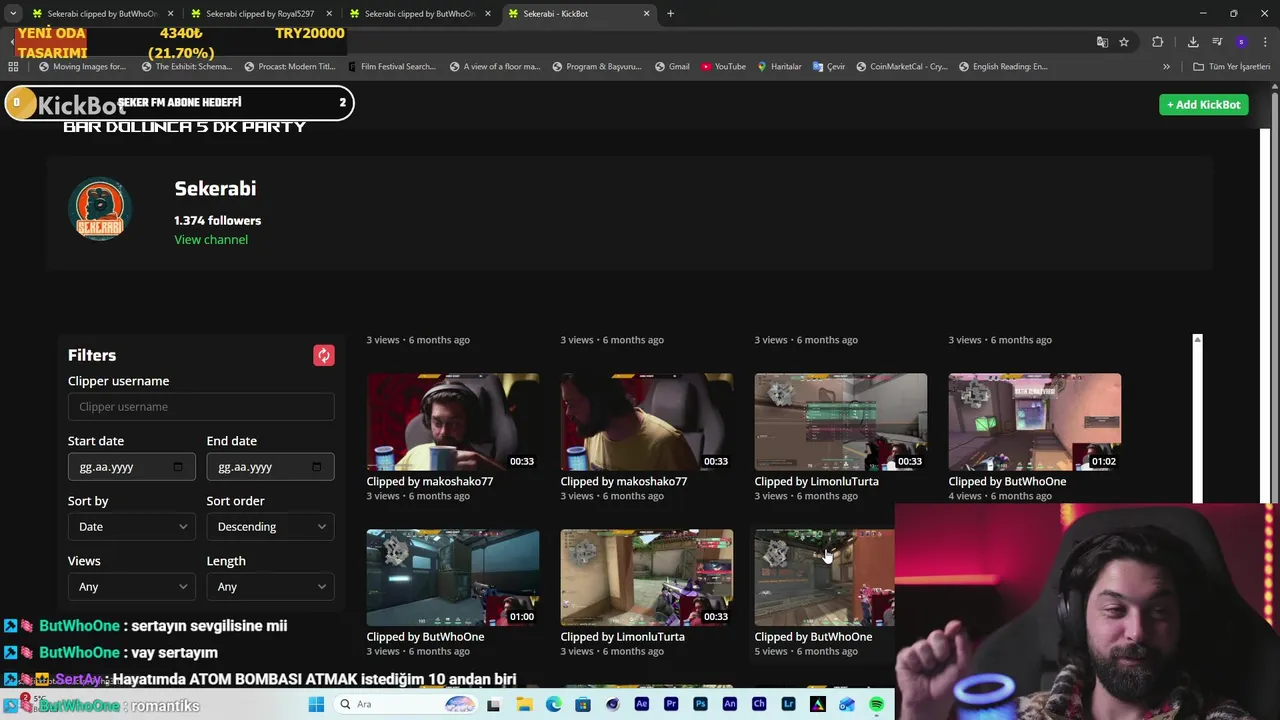Image resolution: width=1280 pixels, height=720 pixels.
Task: Open the translate page icon
Action: (1102, 42)
